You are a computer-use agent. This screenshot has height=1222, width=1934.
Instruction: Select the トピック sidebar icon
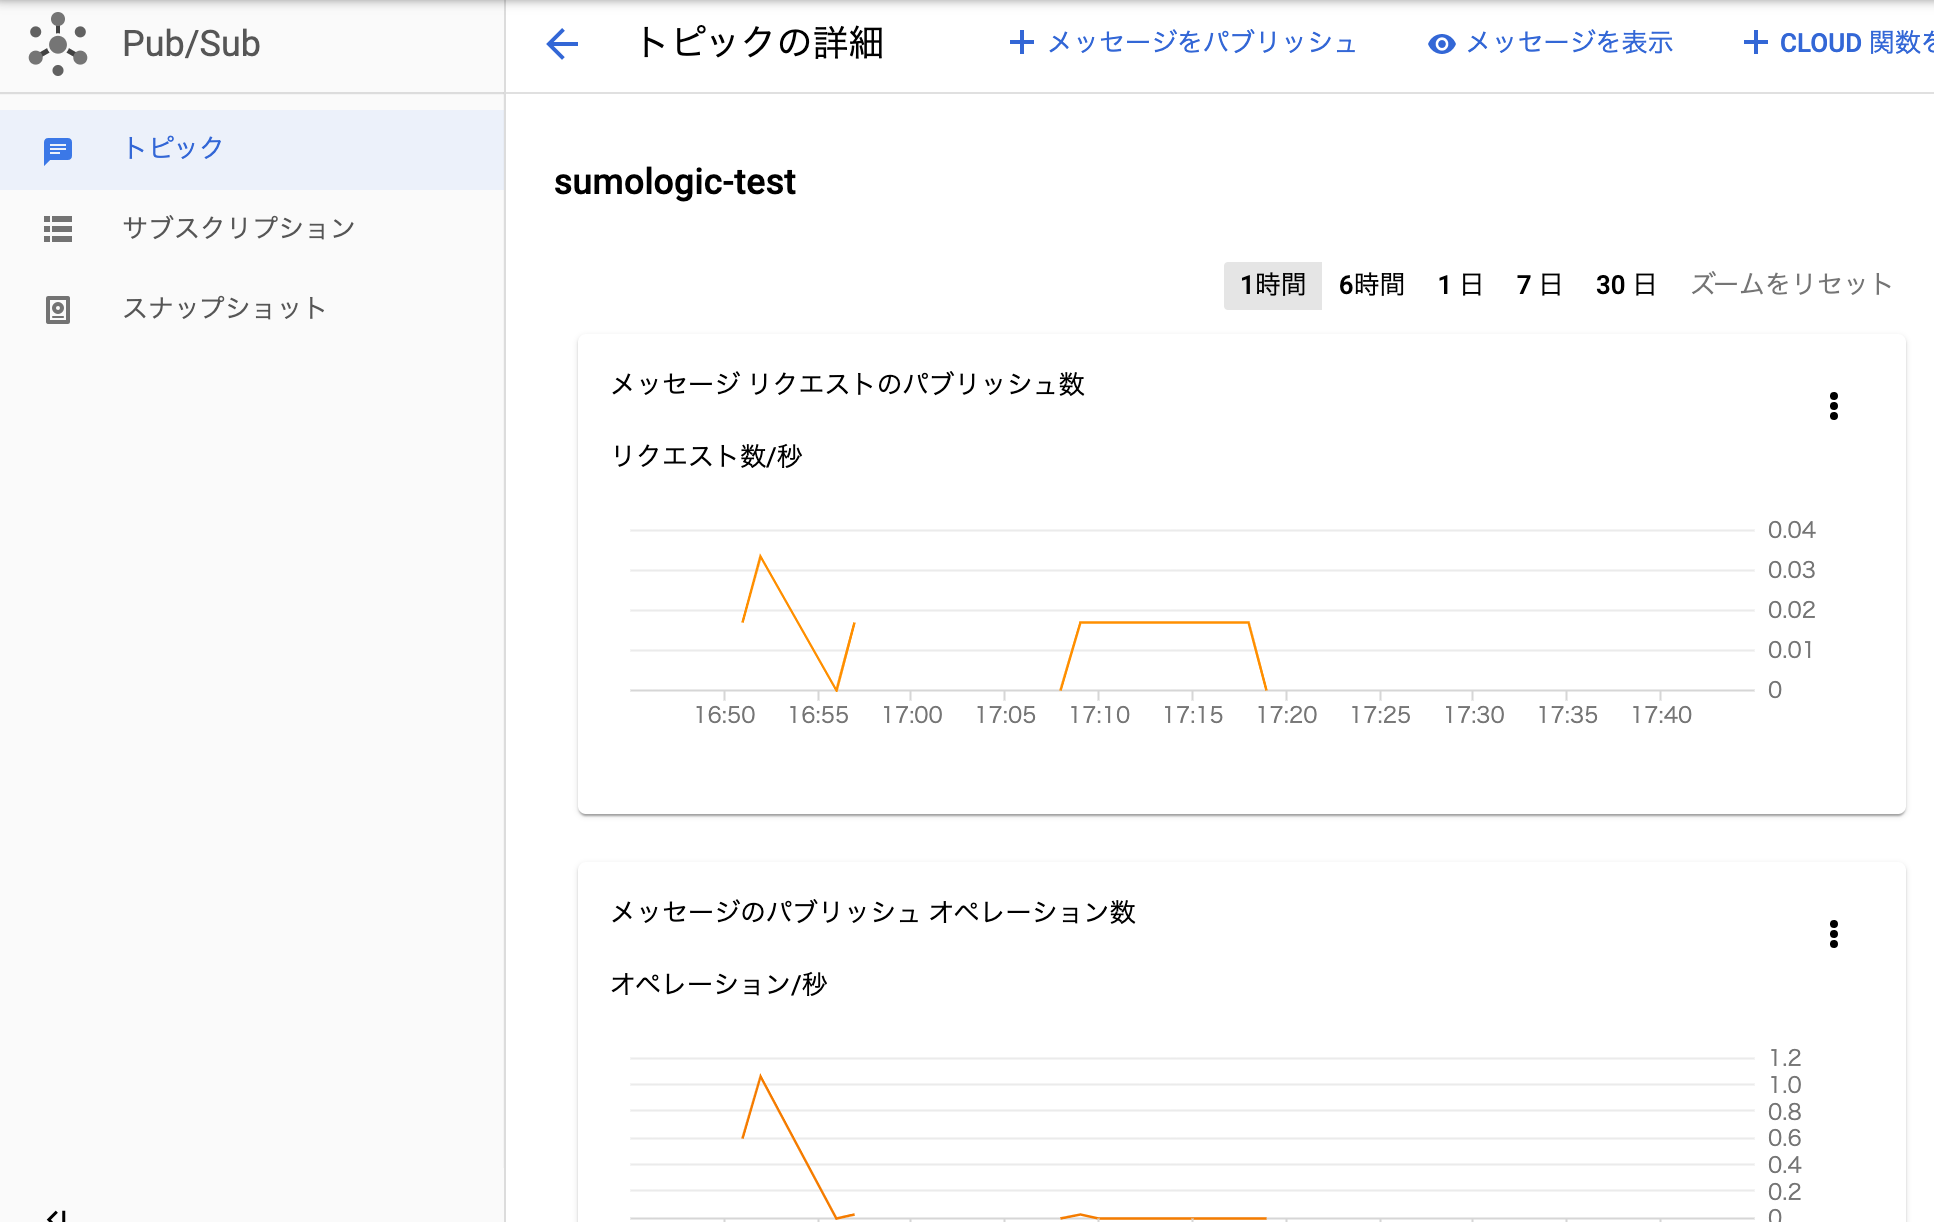[x=58, y=149]
